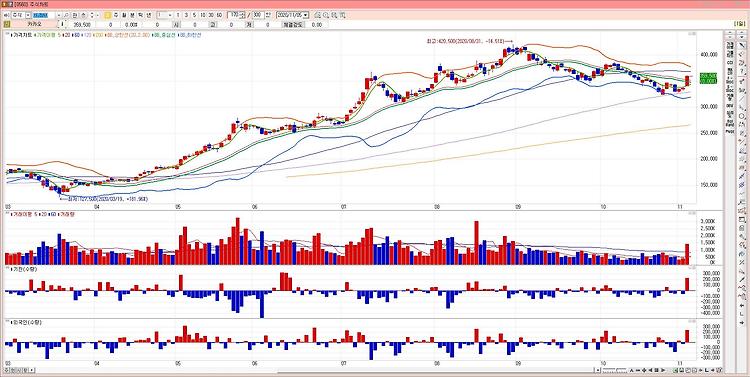This screenshot has width=750, height=377.
Task: Click the 시 (open price) label button
Action: (x=176, y=24)
